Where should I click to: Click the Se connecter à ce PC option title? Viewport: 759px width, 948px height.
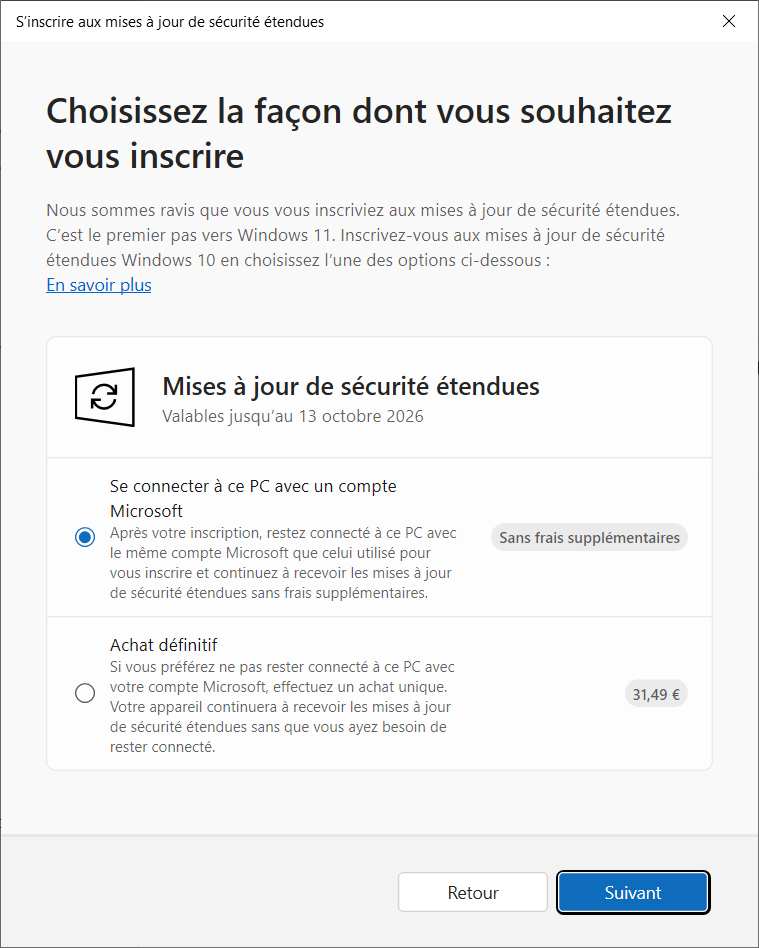[x=252, y=487]
